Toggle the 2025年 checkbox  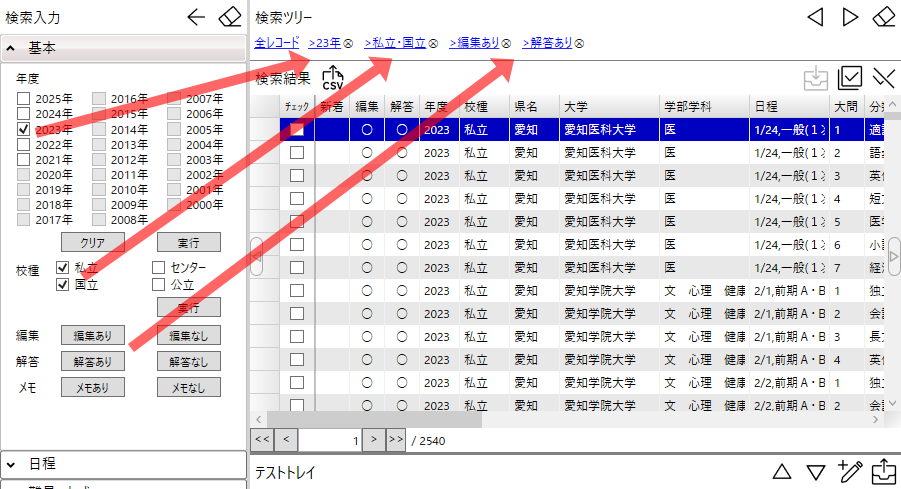tap(24, 99)
